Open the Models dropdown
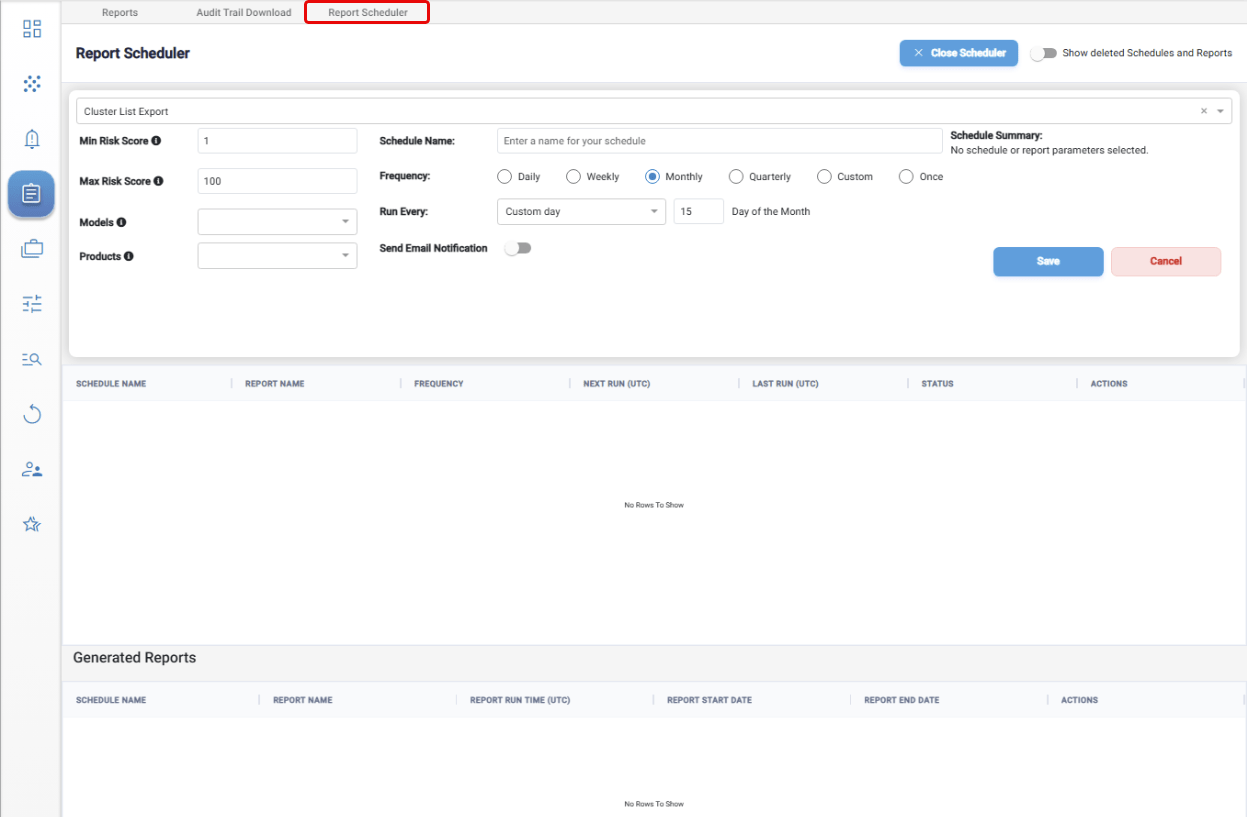This screenshot has height=817, width=1247. coord(278,222)
